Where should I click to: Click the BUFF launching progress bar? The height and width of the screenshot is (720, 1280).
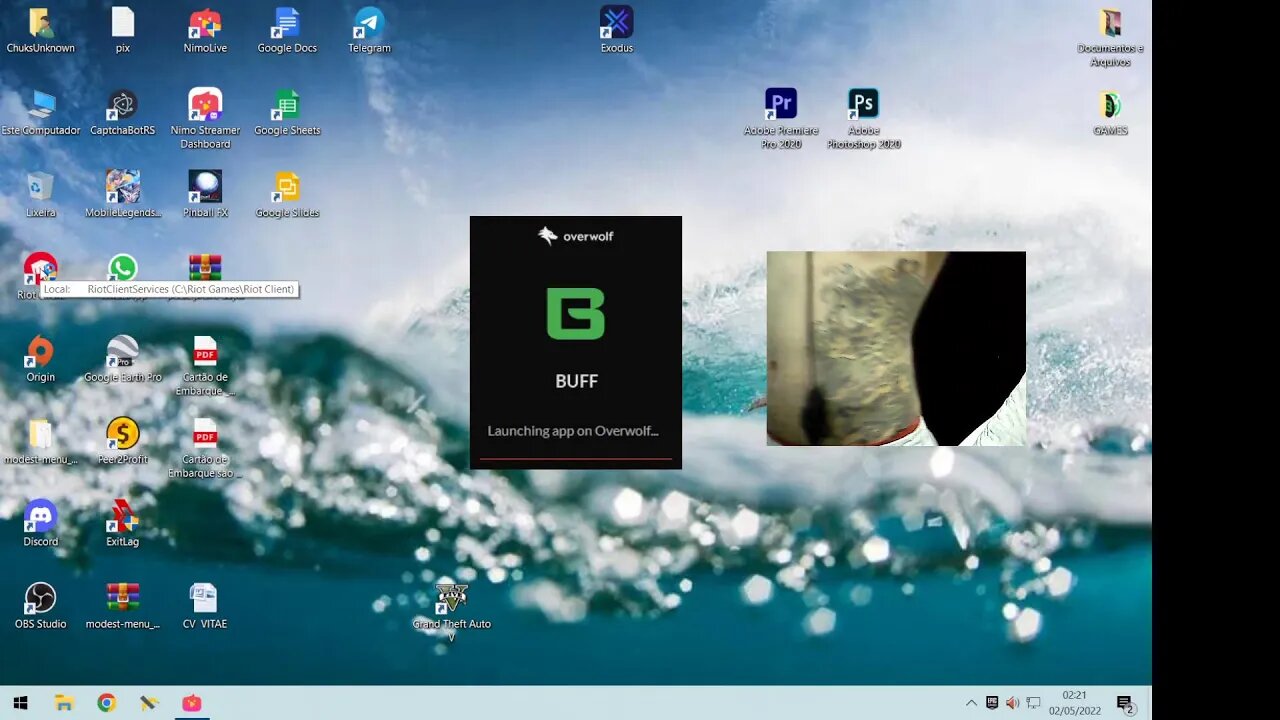576,458
